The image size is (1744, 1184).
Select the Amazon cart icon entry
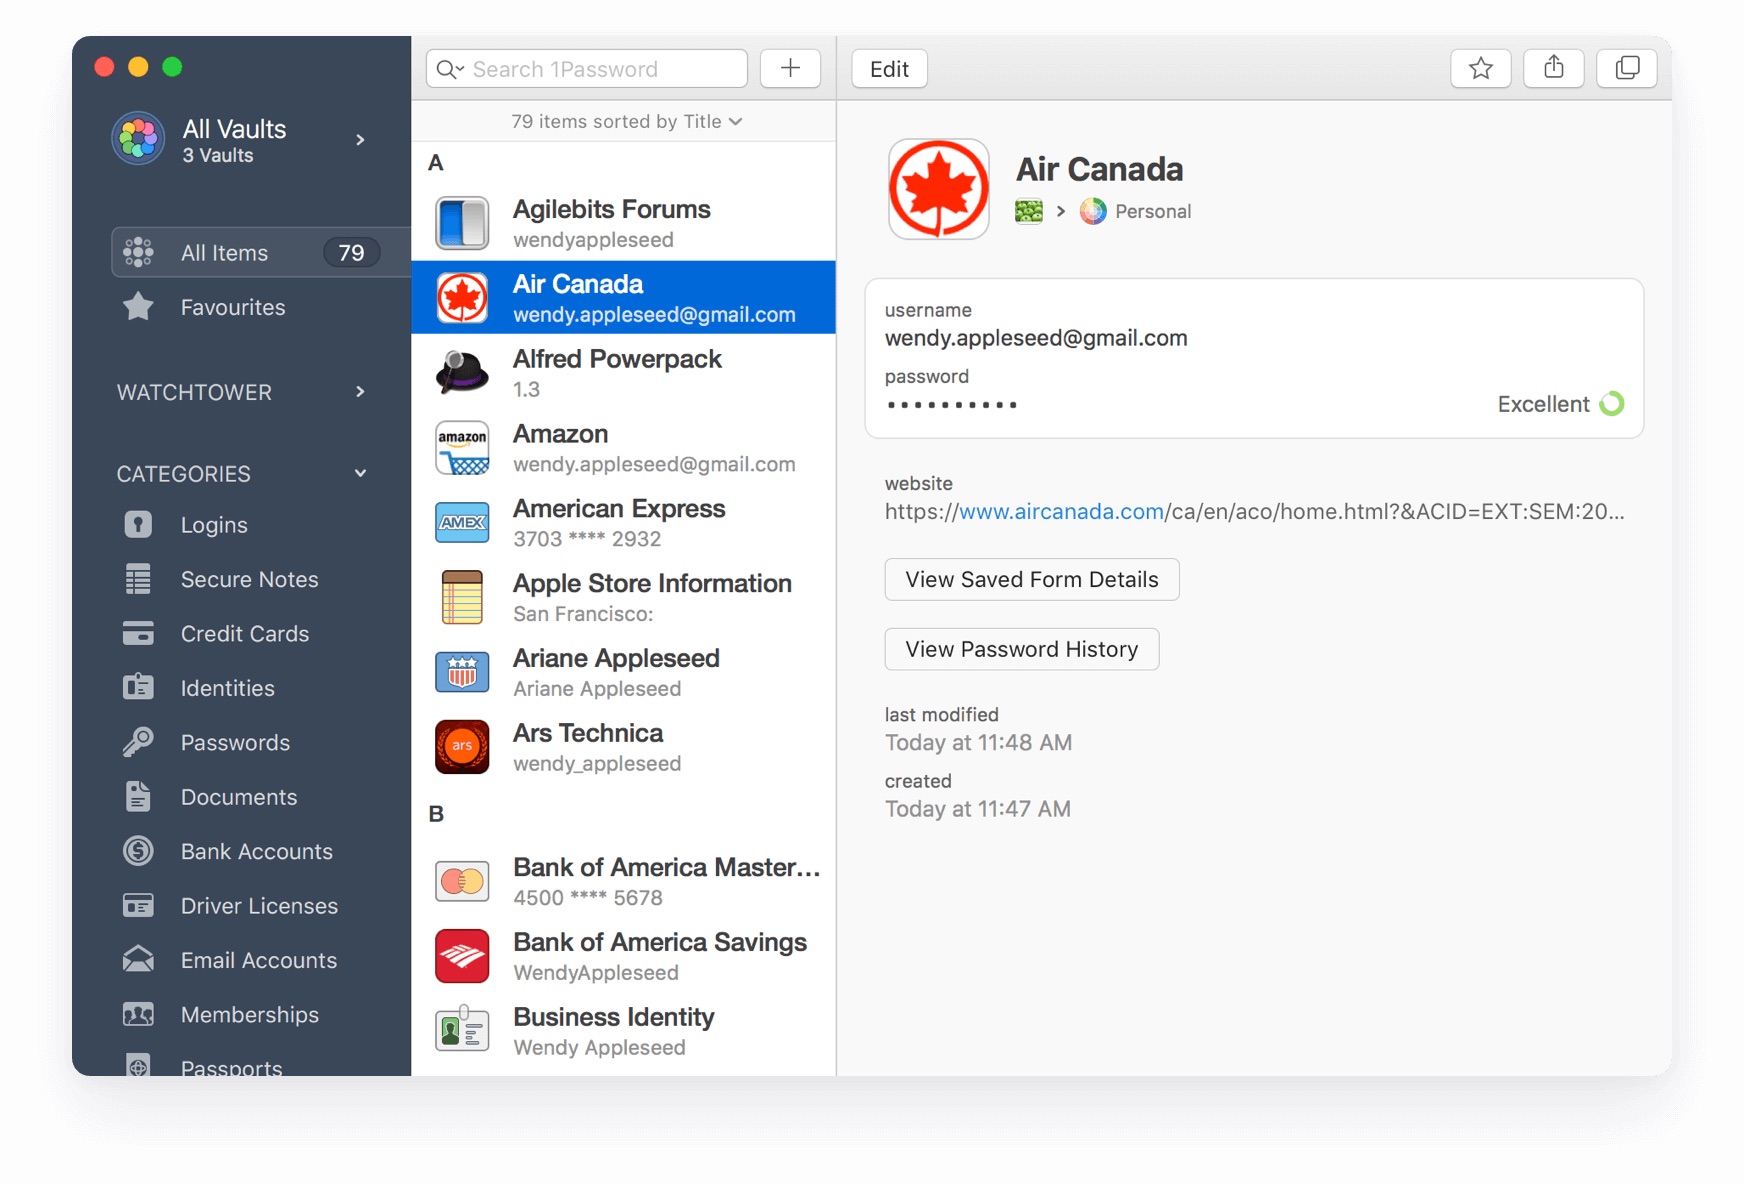[462, 448]
